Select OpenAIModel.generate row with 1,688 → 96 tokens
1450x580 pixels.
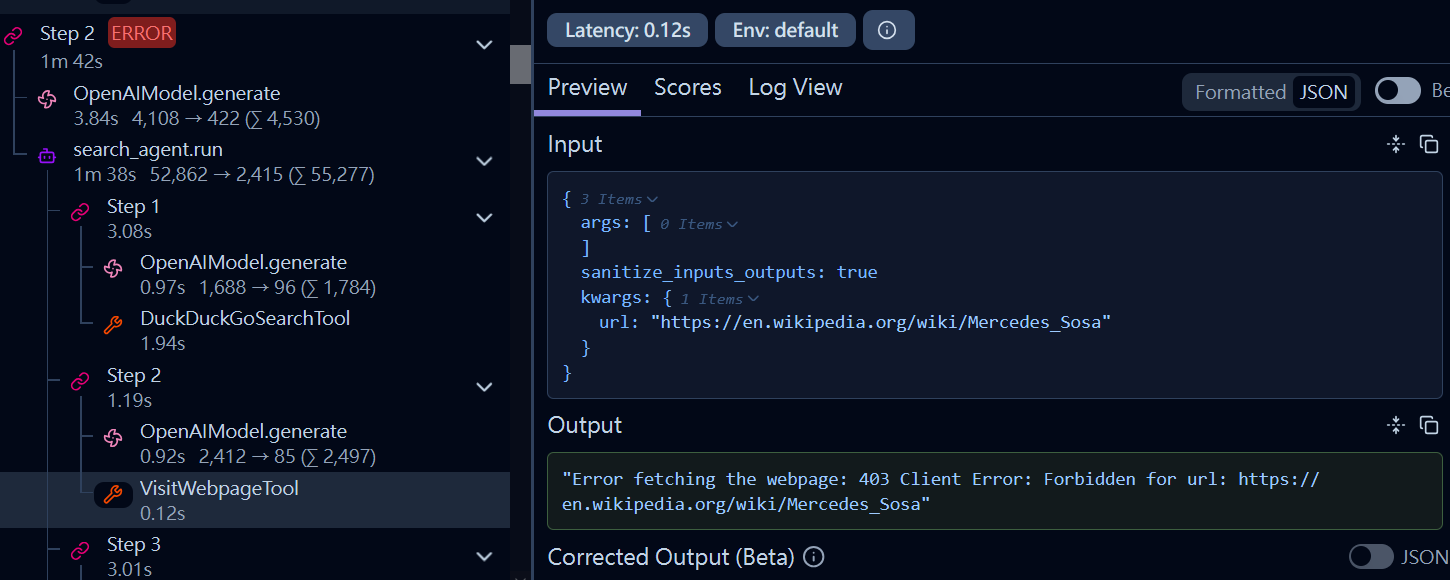point(255,274)
